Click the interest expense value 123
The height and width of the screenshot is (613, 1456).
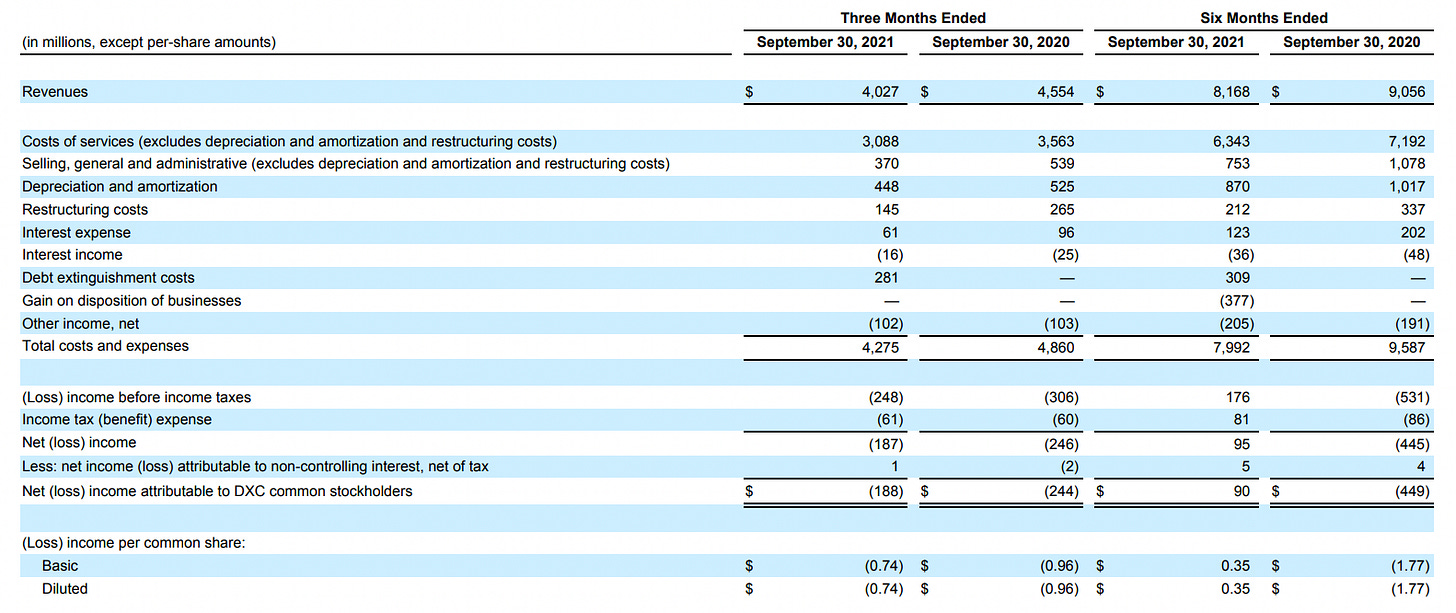click(x=1237, y=233)
